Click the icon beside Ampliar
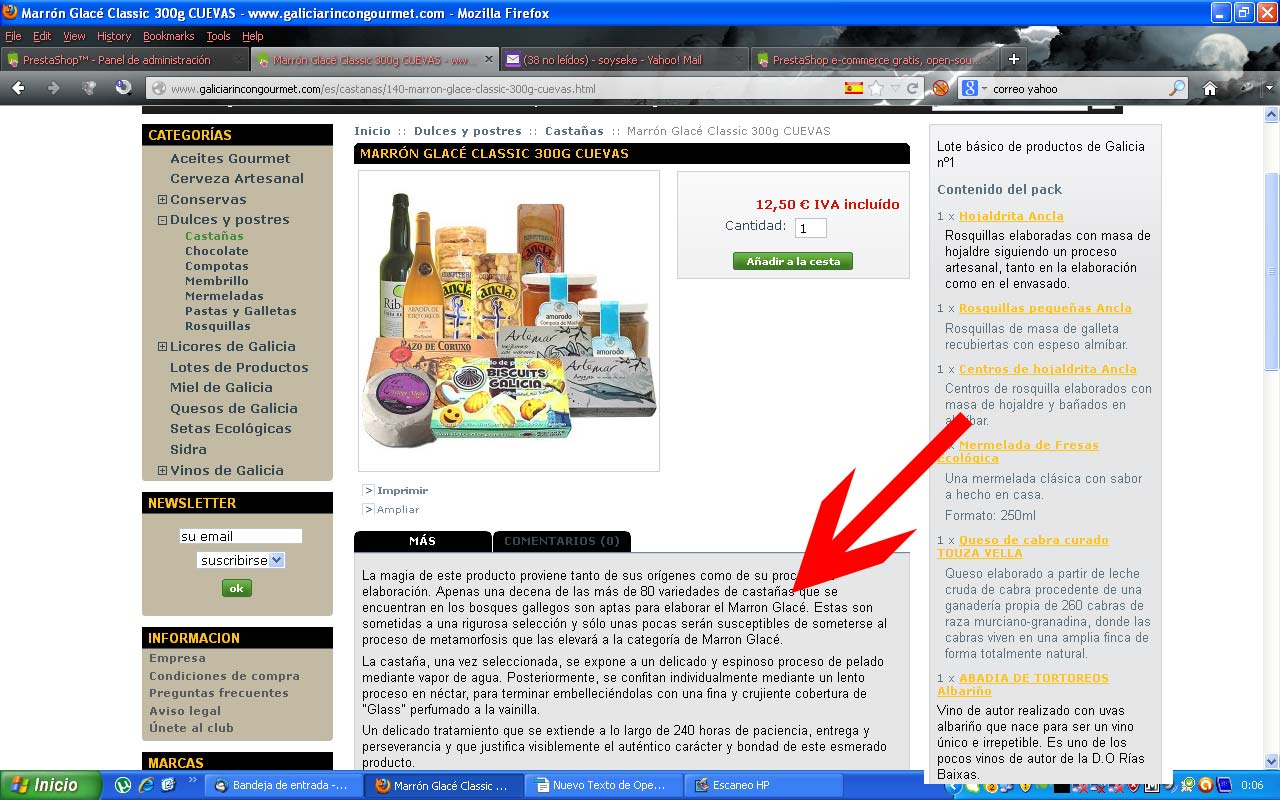The width and height of the screenshot is (1280, 800). coord(368,509)
